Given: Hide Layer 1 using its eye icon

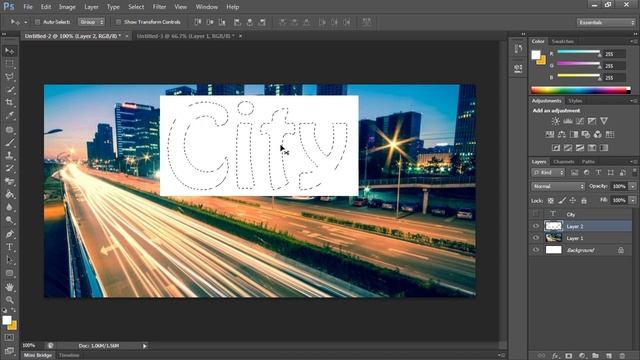Looking at the screenshot, I should click(536, 238).
